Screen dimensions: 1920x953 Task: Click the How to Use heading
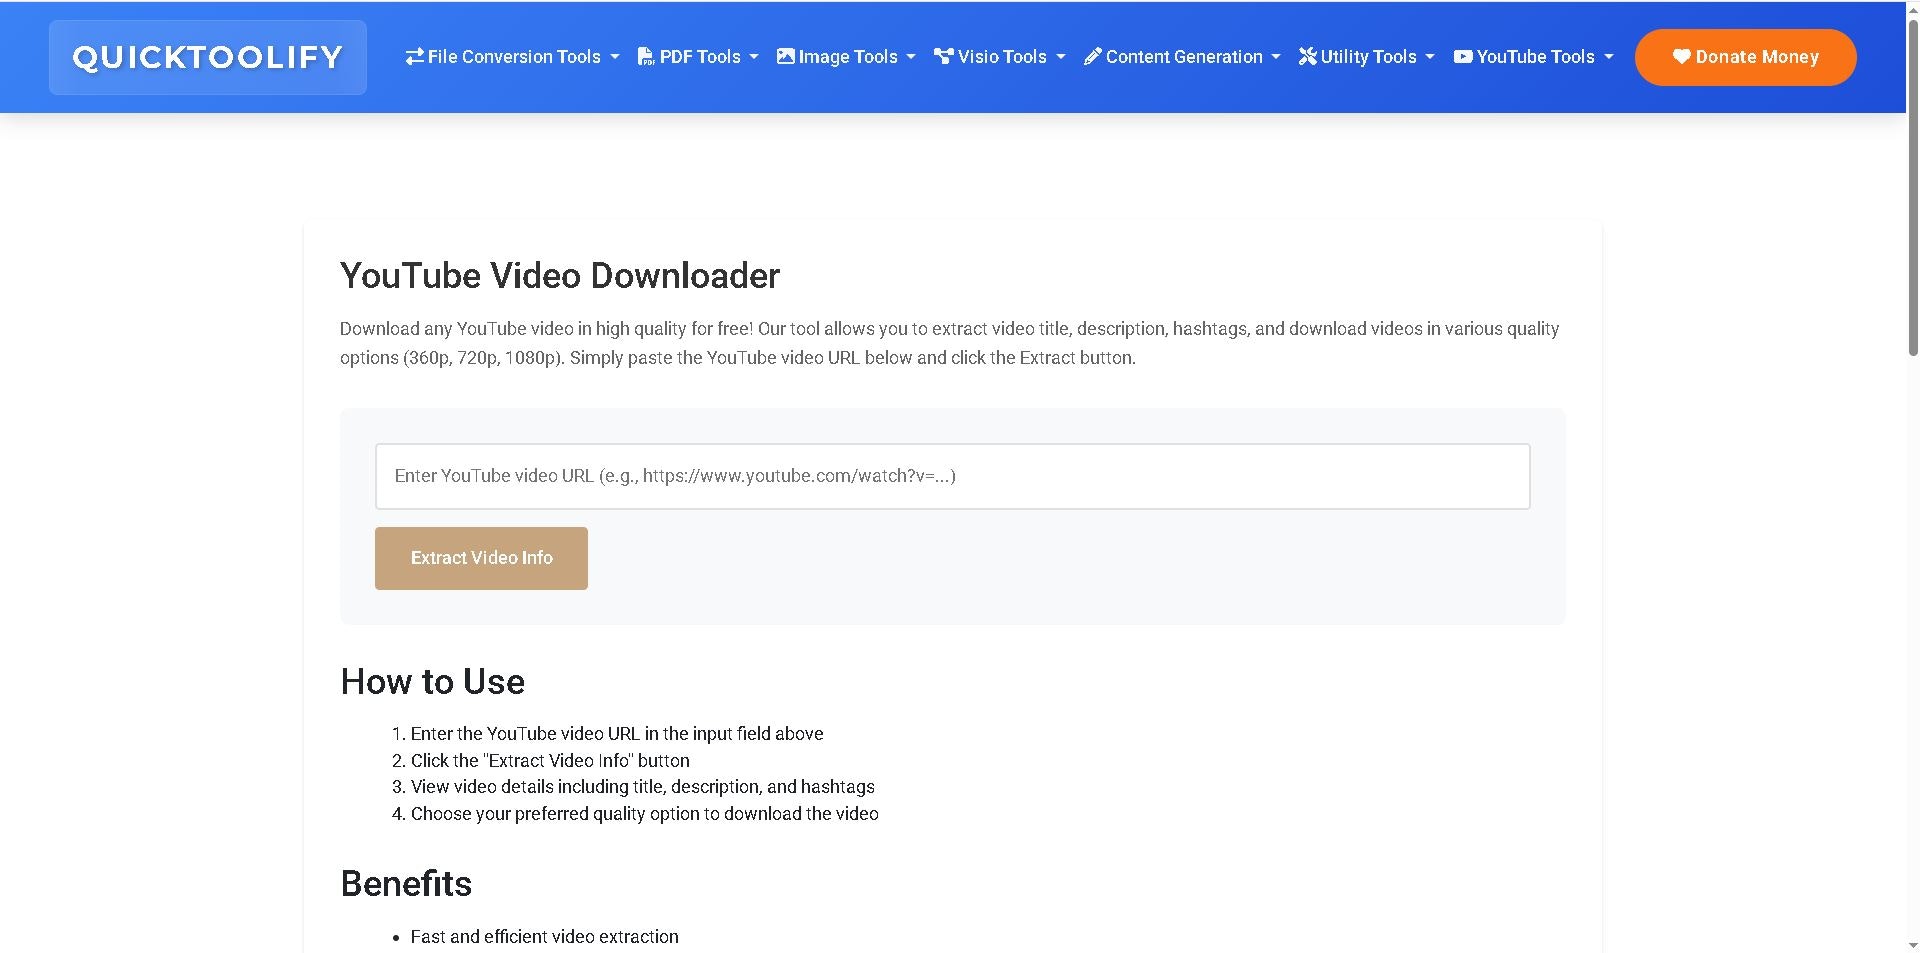[x=432, y=682]
